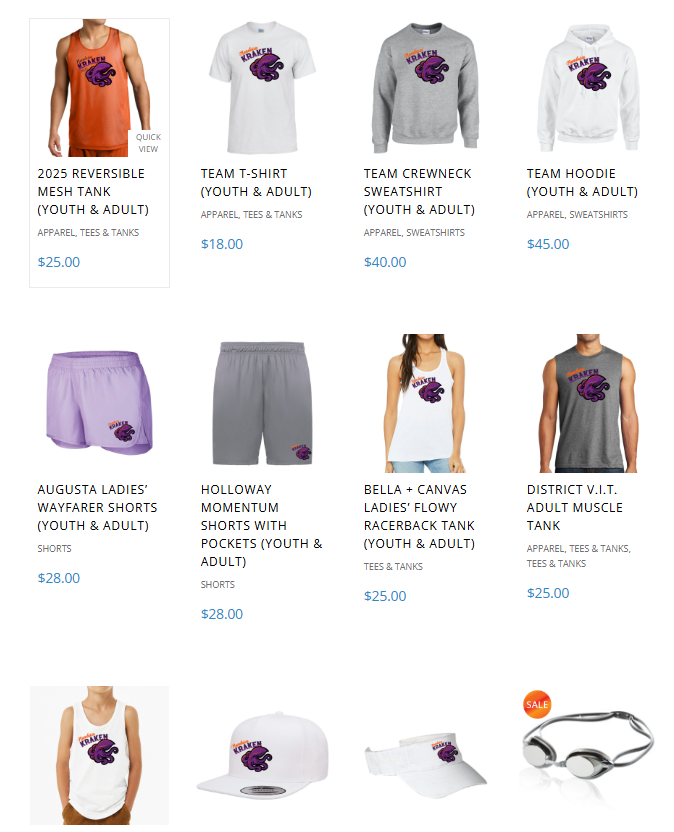Click the Shorts category under Wayfarer Shorts
Viewport: 674px width, 832px height.
(54, 548)
